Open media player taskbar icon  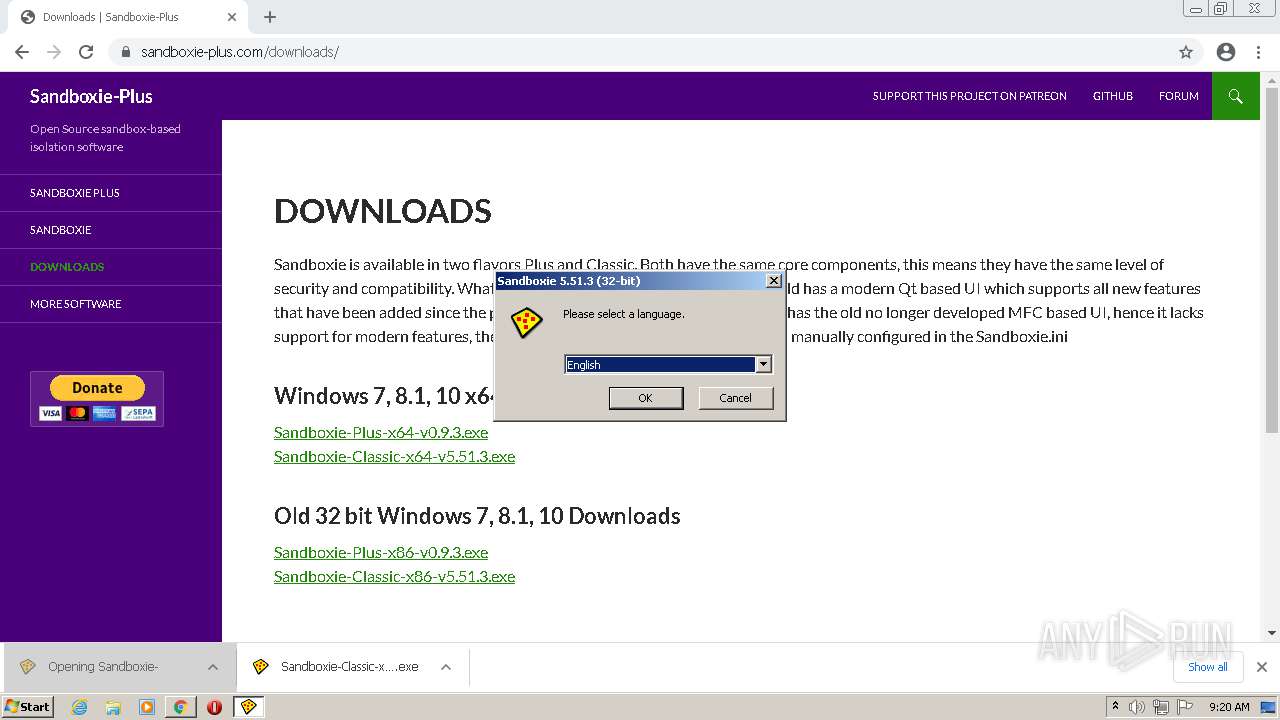pos(147,707)
